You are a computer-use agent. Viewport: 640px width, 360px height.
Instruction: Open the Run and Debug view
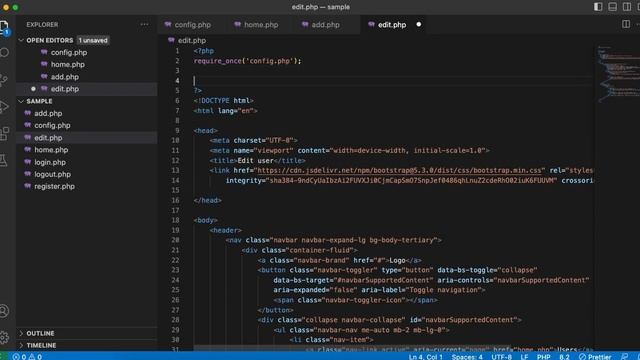pyautogui.click(x=4, y=107)
